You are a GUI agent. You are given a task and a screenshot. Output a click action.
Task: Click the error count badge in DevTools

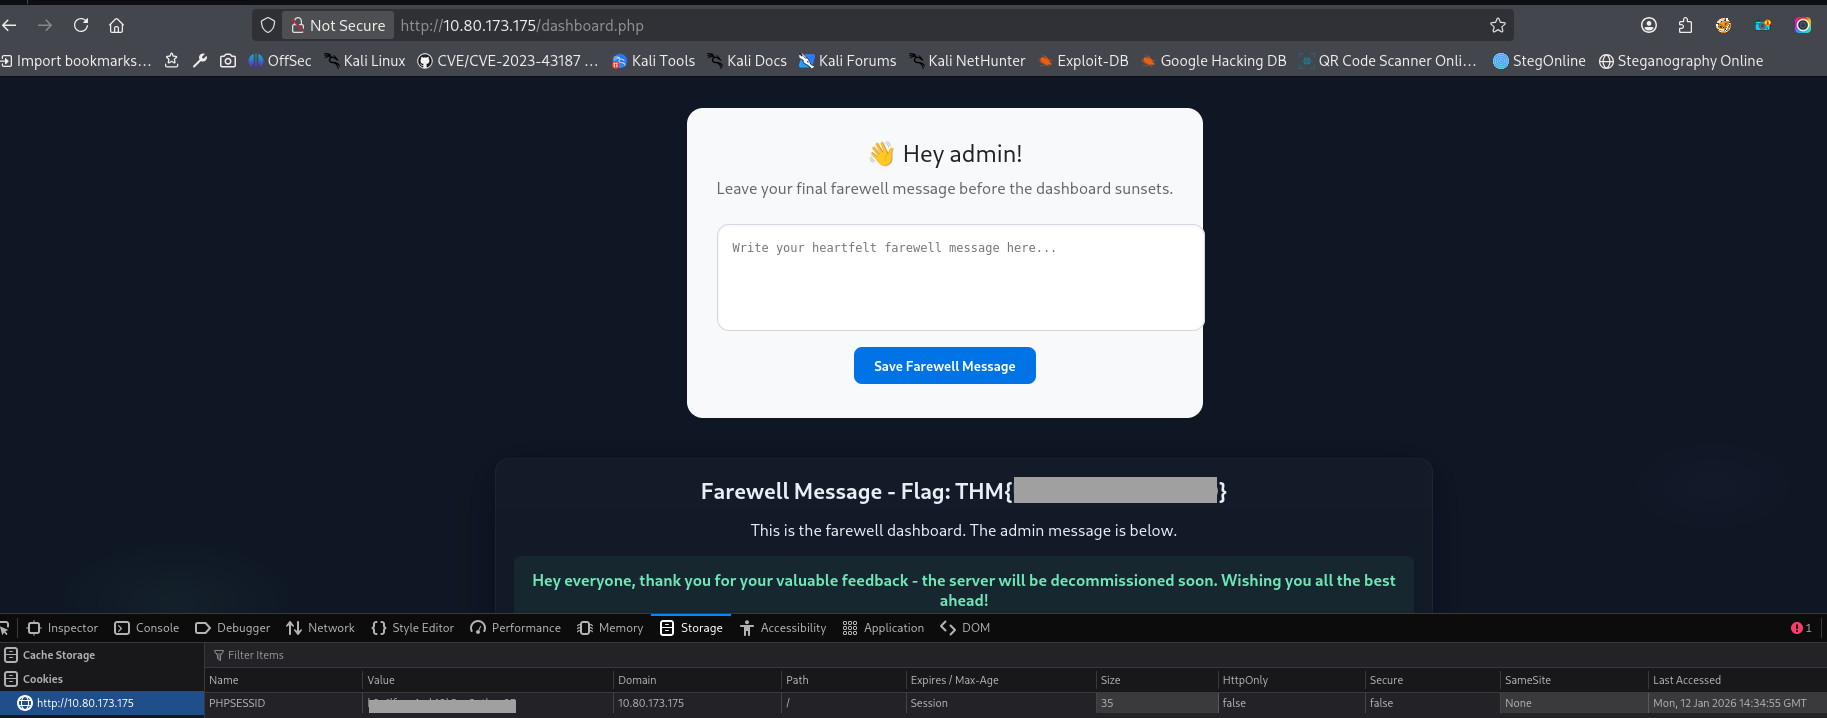click(x=1801, y=628)
